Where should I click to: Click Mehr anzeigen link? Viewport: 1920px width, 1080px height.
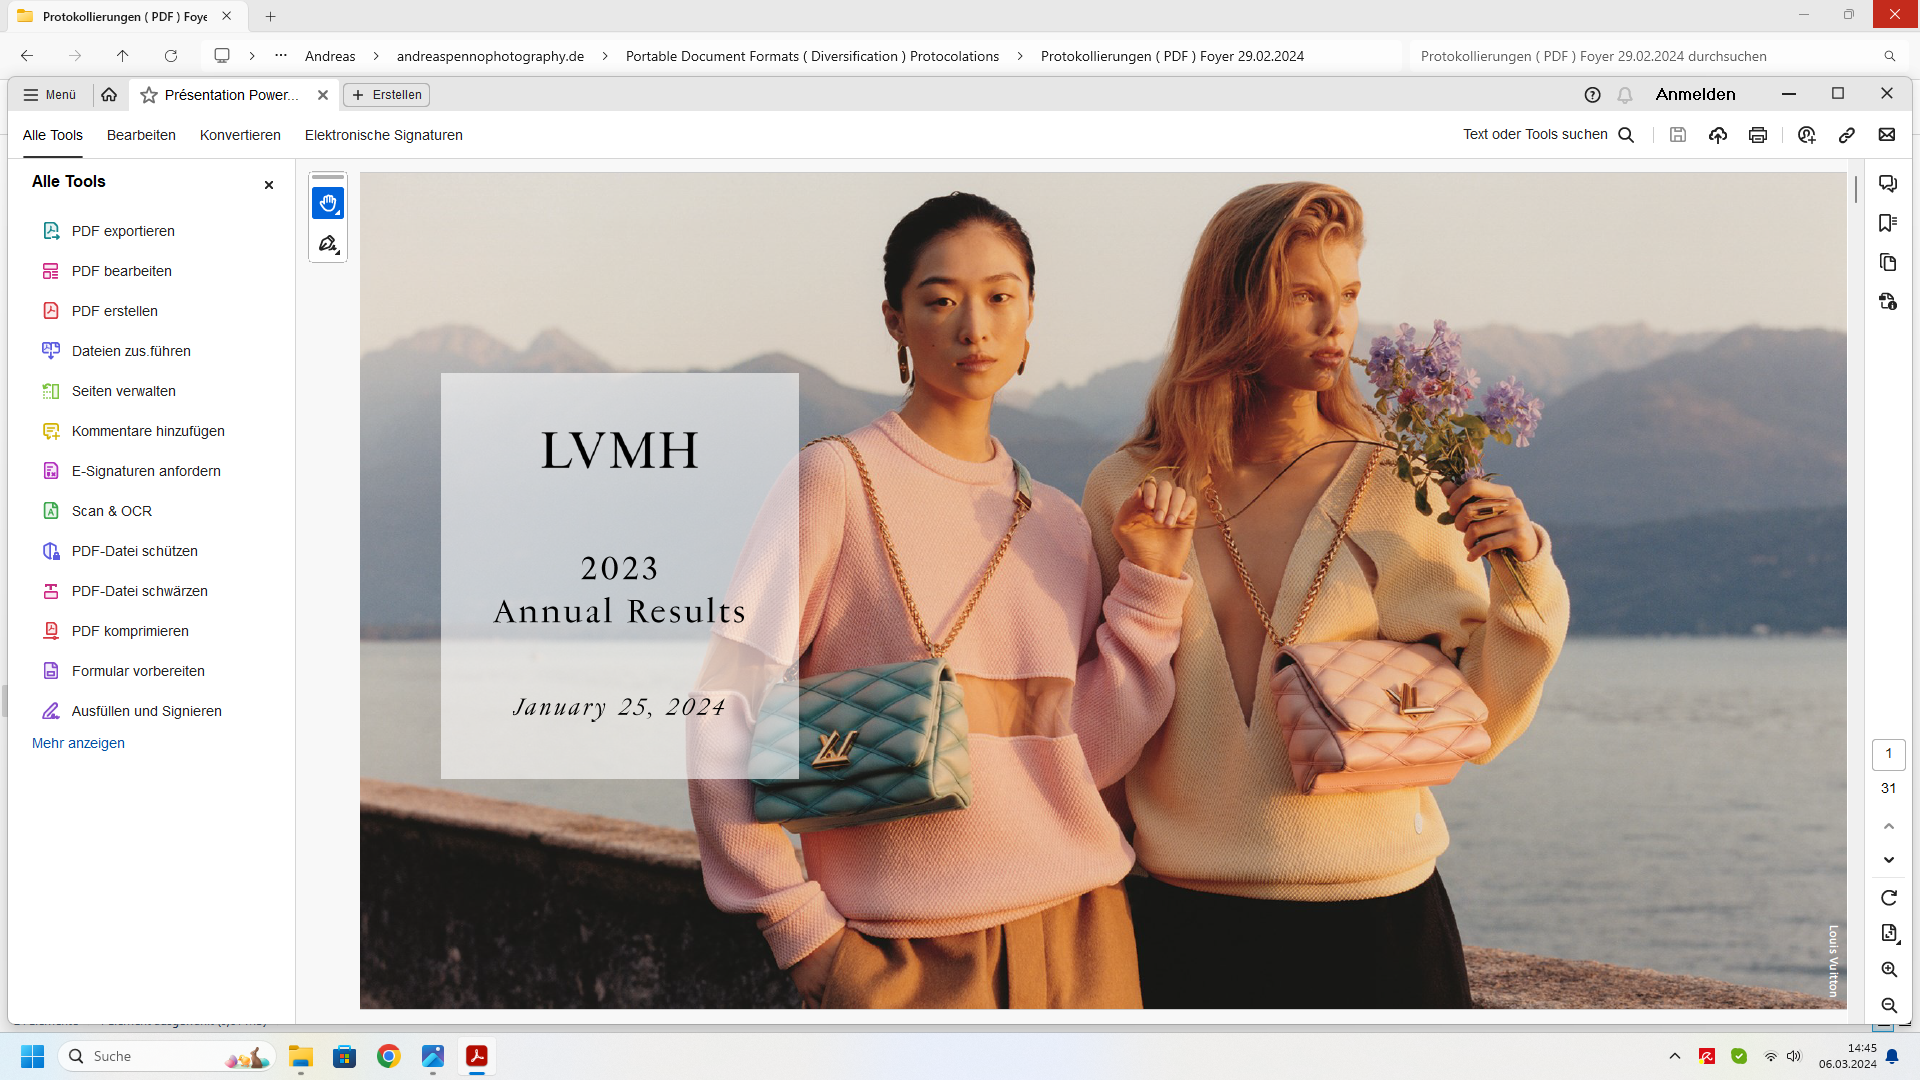(78, 743)
